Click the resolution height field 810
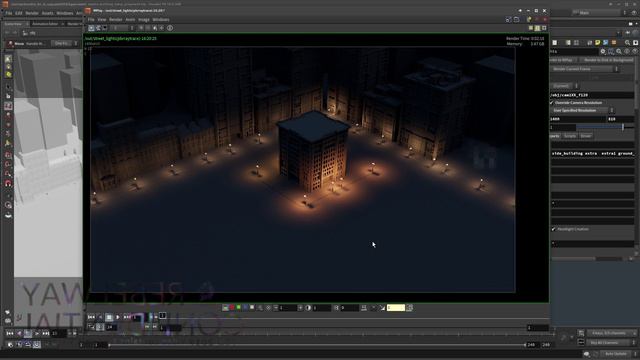 [x=620, y=119]
